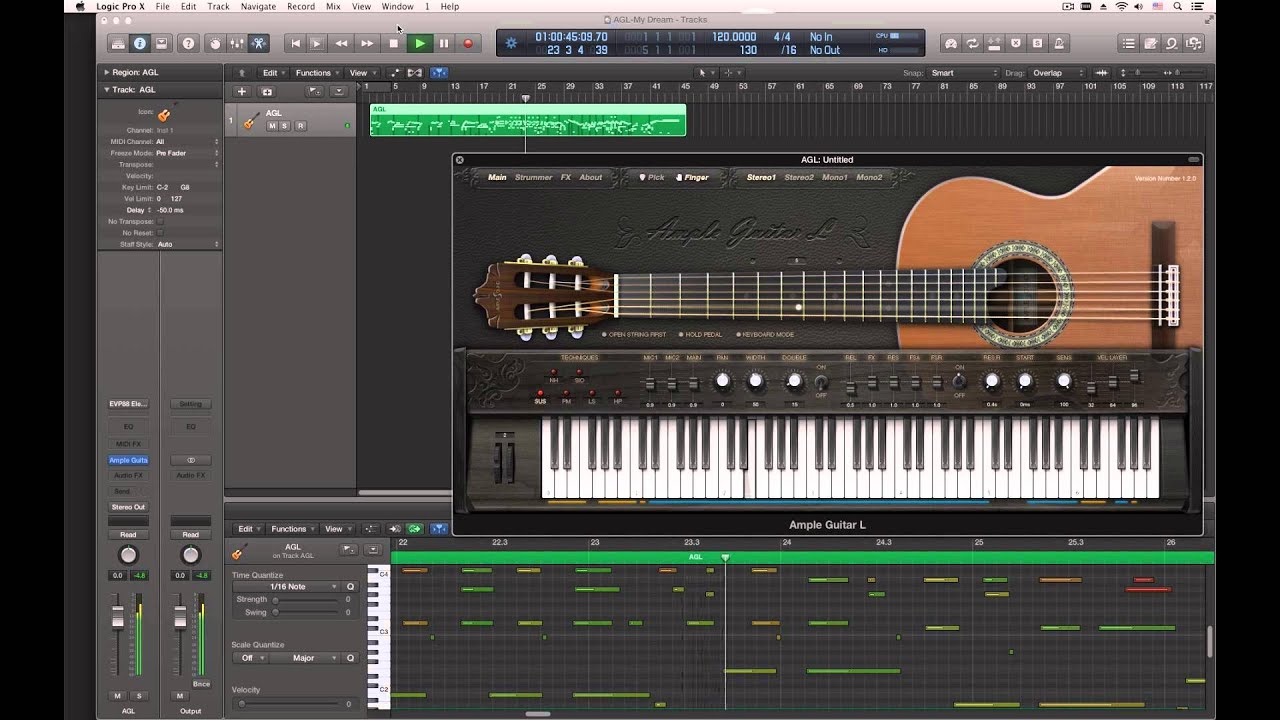Open the Apple menu

click(x=80, y=6)
